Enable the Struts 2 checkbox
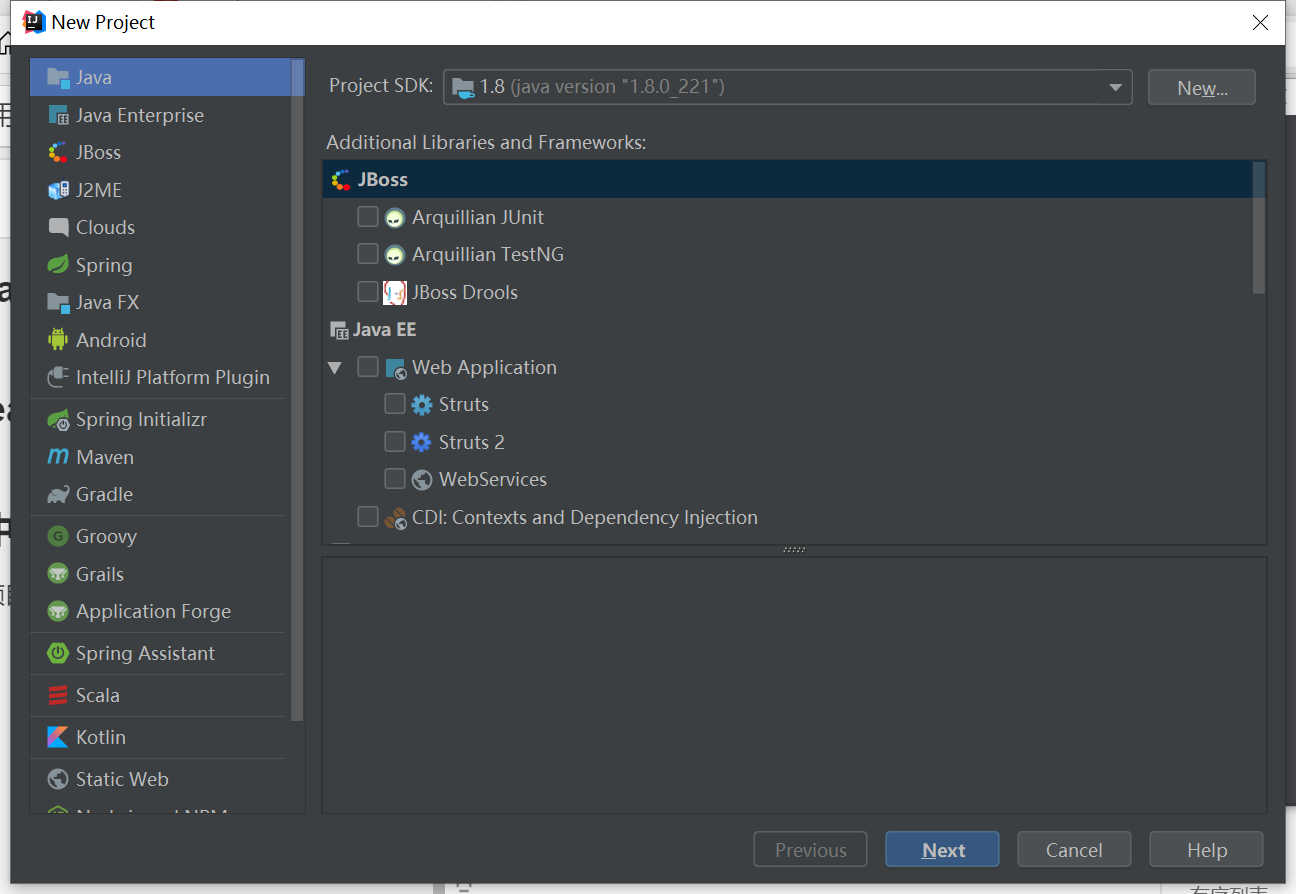Image resolution: width=1296 pixels, height=894 pixels. [395, 442]
